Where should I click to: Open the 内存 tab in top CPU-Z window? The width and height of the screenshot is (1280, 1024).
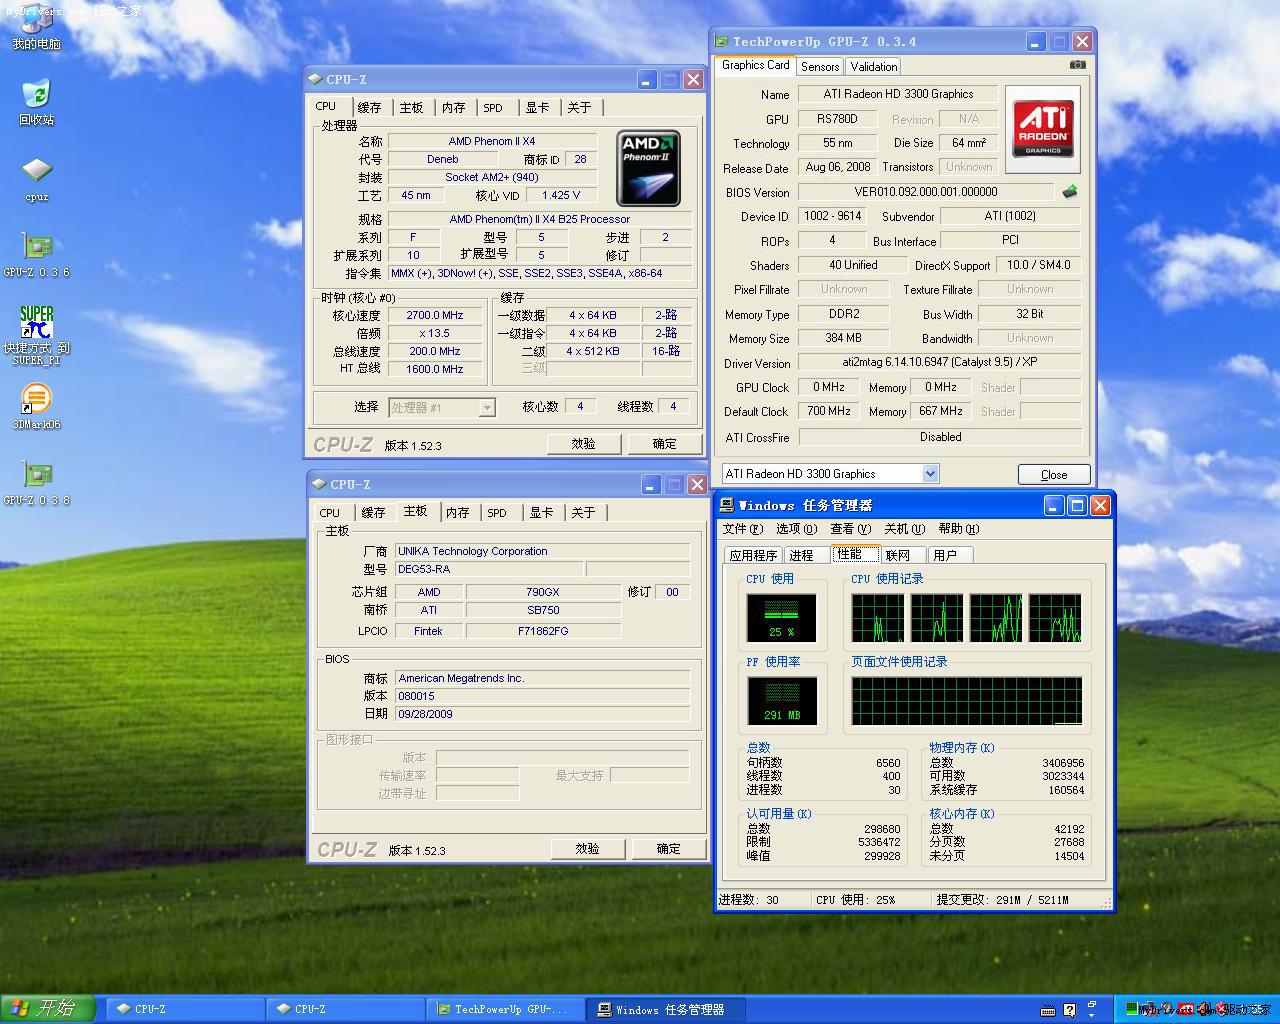click(x=454, y=108)
